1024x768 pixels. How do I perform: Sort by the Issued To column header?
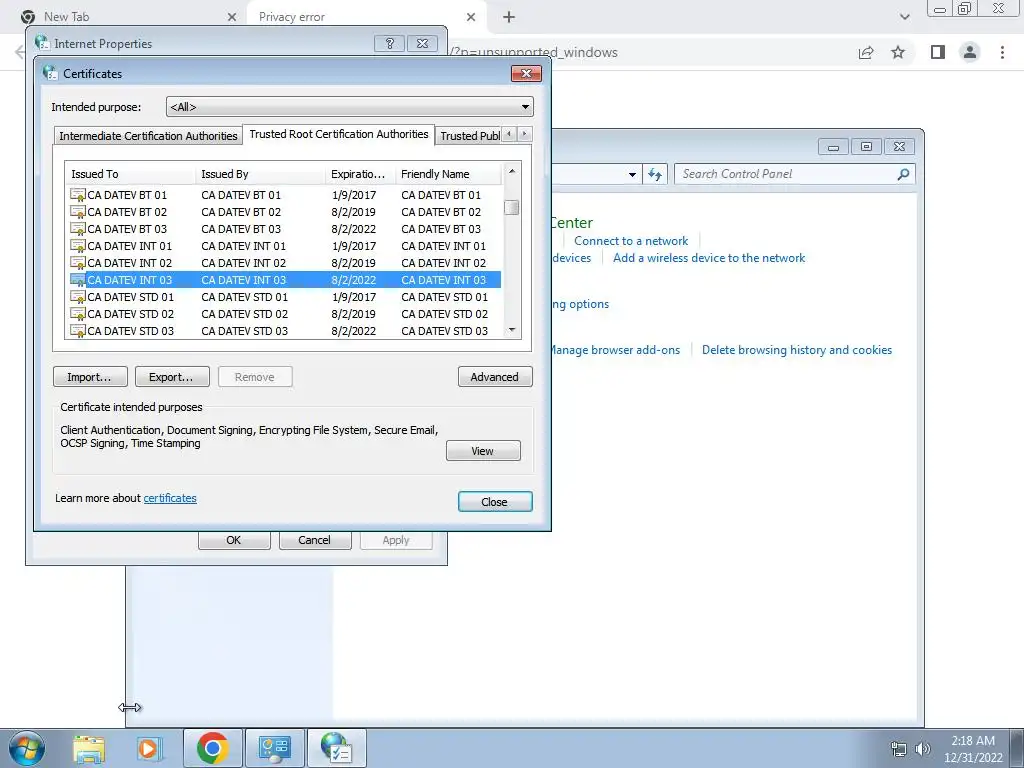coord(130,174)
